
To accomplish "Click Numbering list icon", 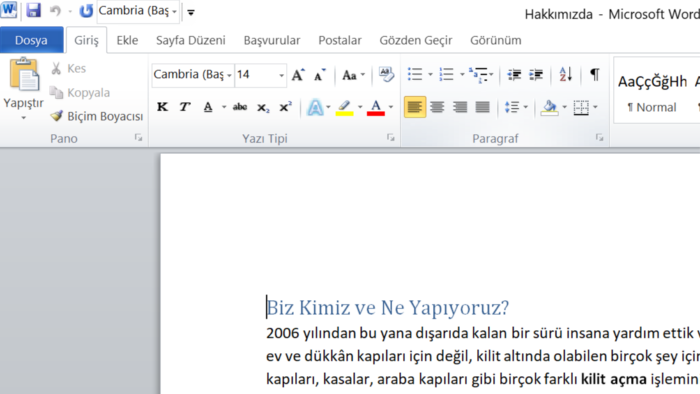I will pos(446,75).
